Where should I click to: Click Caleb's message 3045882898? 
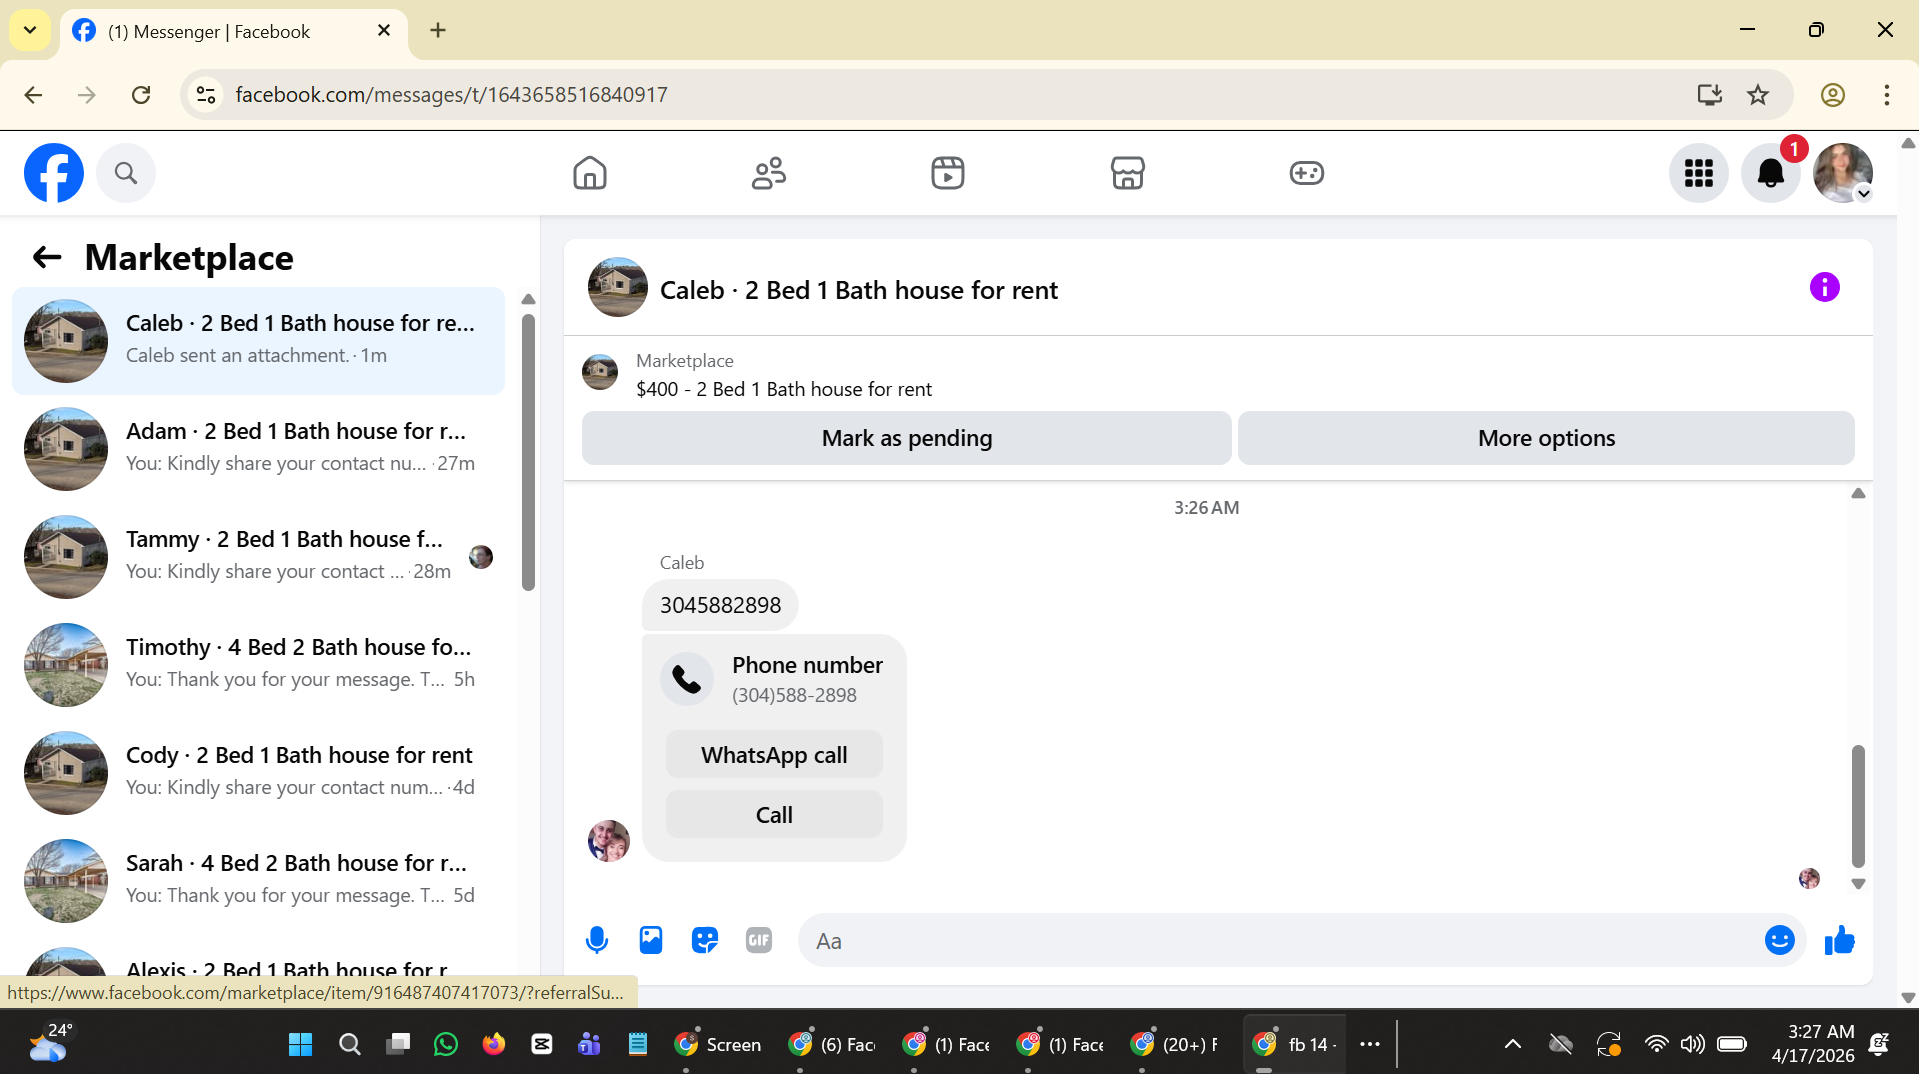click(720, 605)
